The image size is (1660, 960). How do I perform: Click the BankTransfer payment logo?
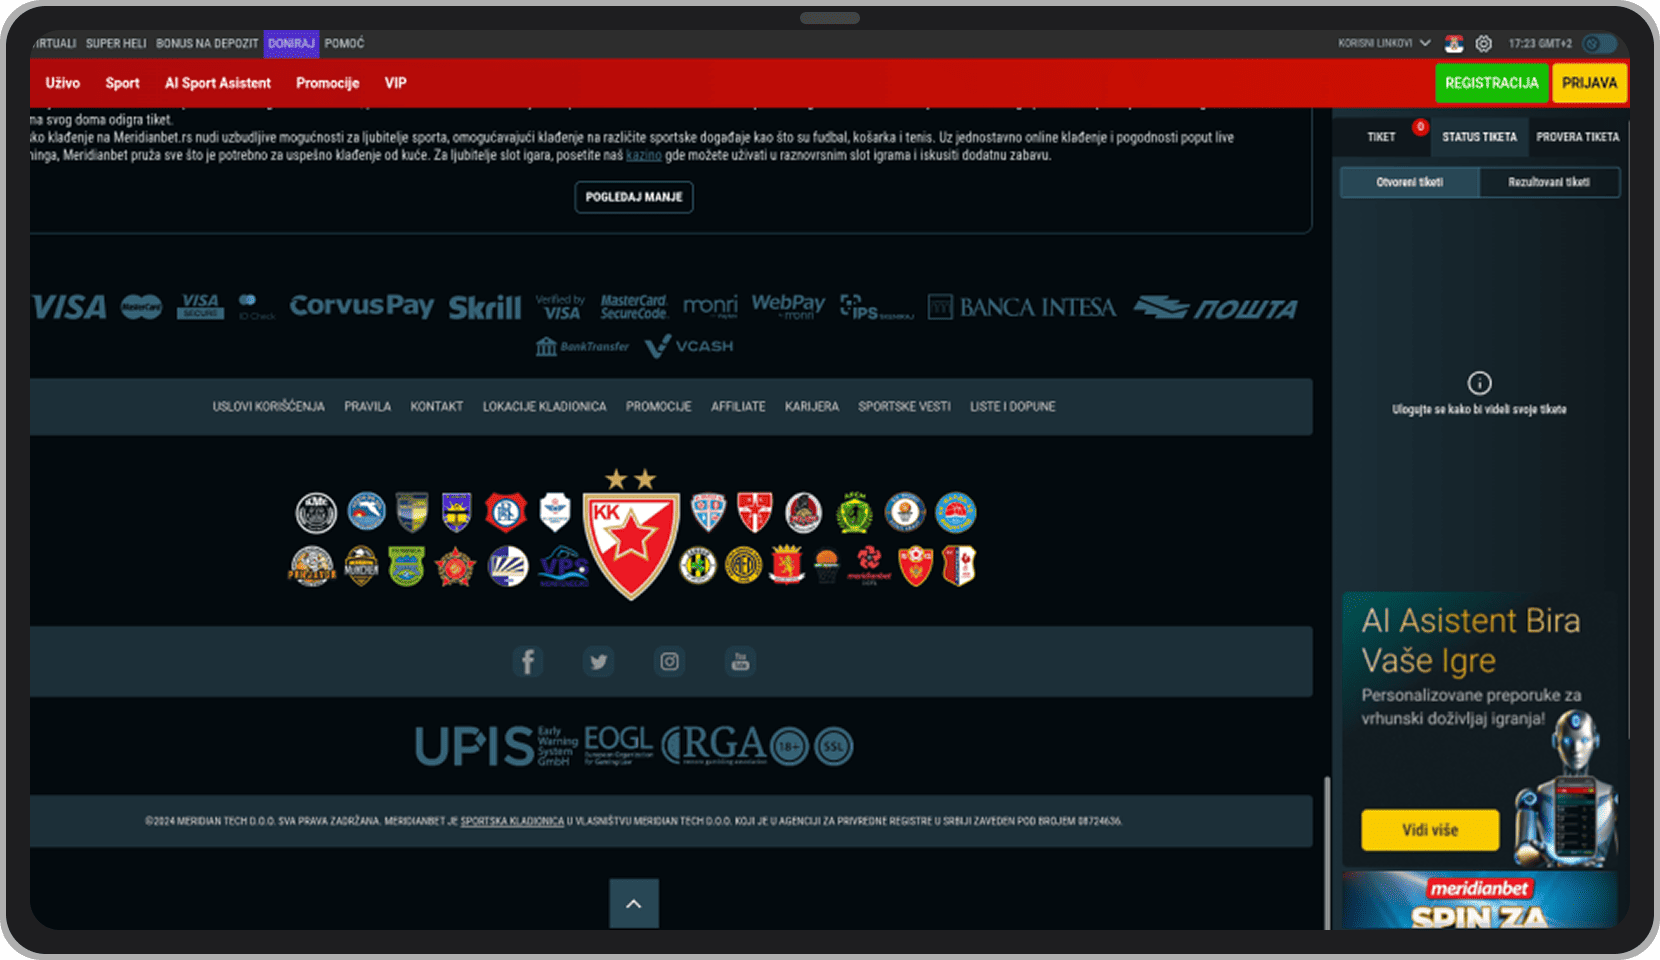582,346
